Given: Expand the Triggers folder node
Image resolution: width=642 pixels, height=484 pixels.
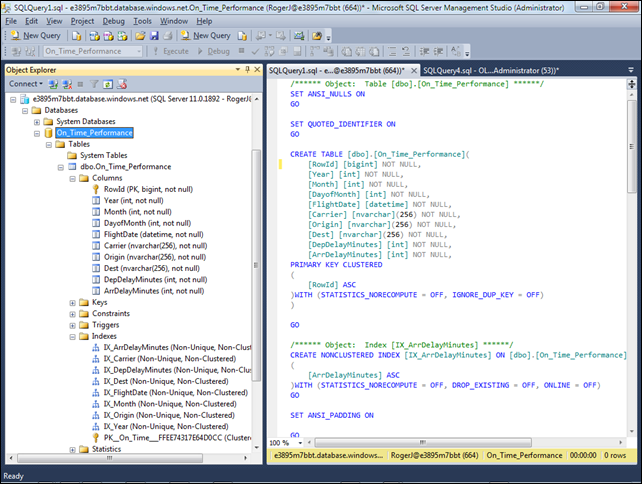Looking at the screenshot, I should [72, 326].
